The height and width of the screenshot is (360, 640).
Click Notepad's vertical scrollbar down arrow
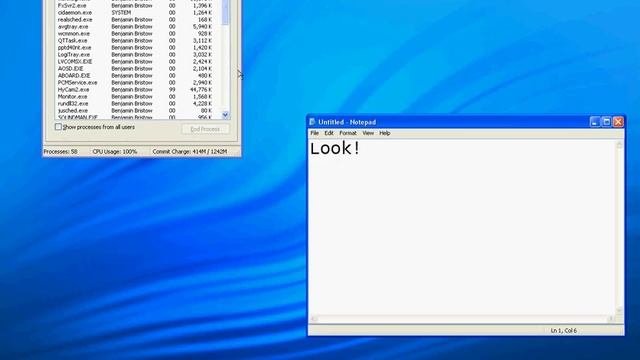pos(619,311)
